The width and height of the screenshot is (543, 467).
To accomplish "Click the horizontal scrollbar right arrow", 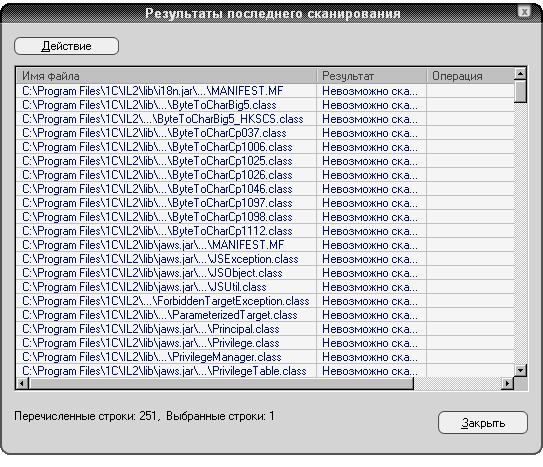I will [508, 383].
